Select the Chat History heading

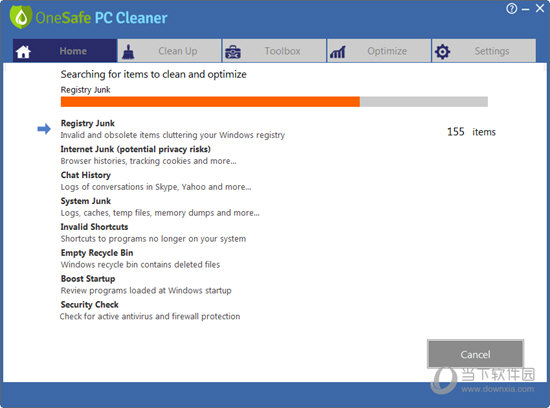point(86,175)
